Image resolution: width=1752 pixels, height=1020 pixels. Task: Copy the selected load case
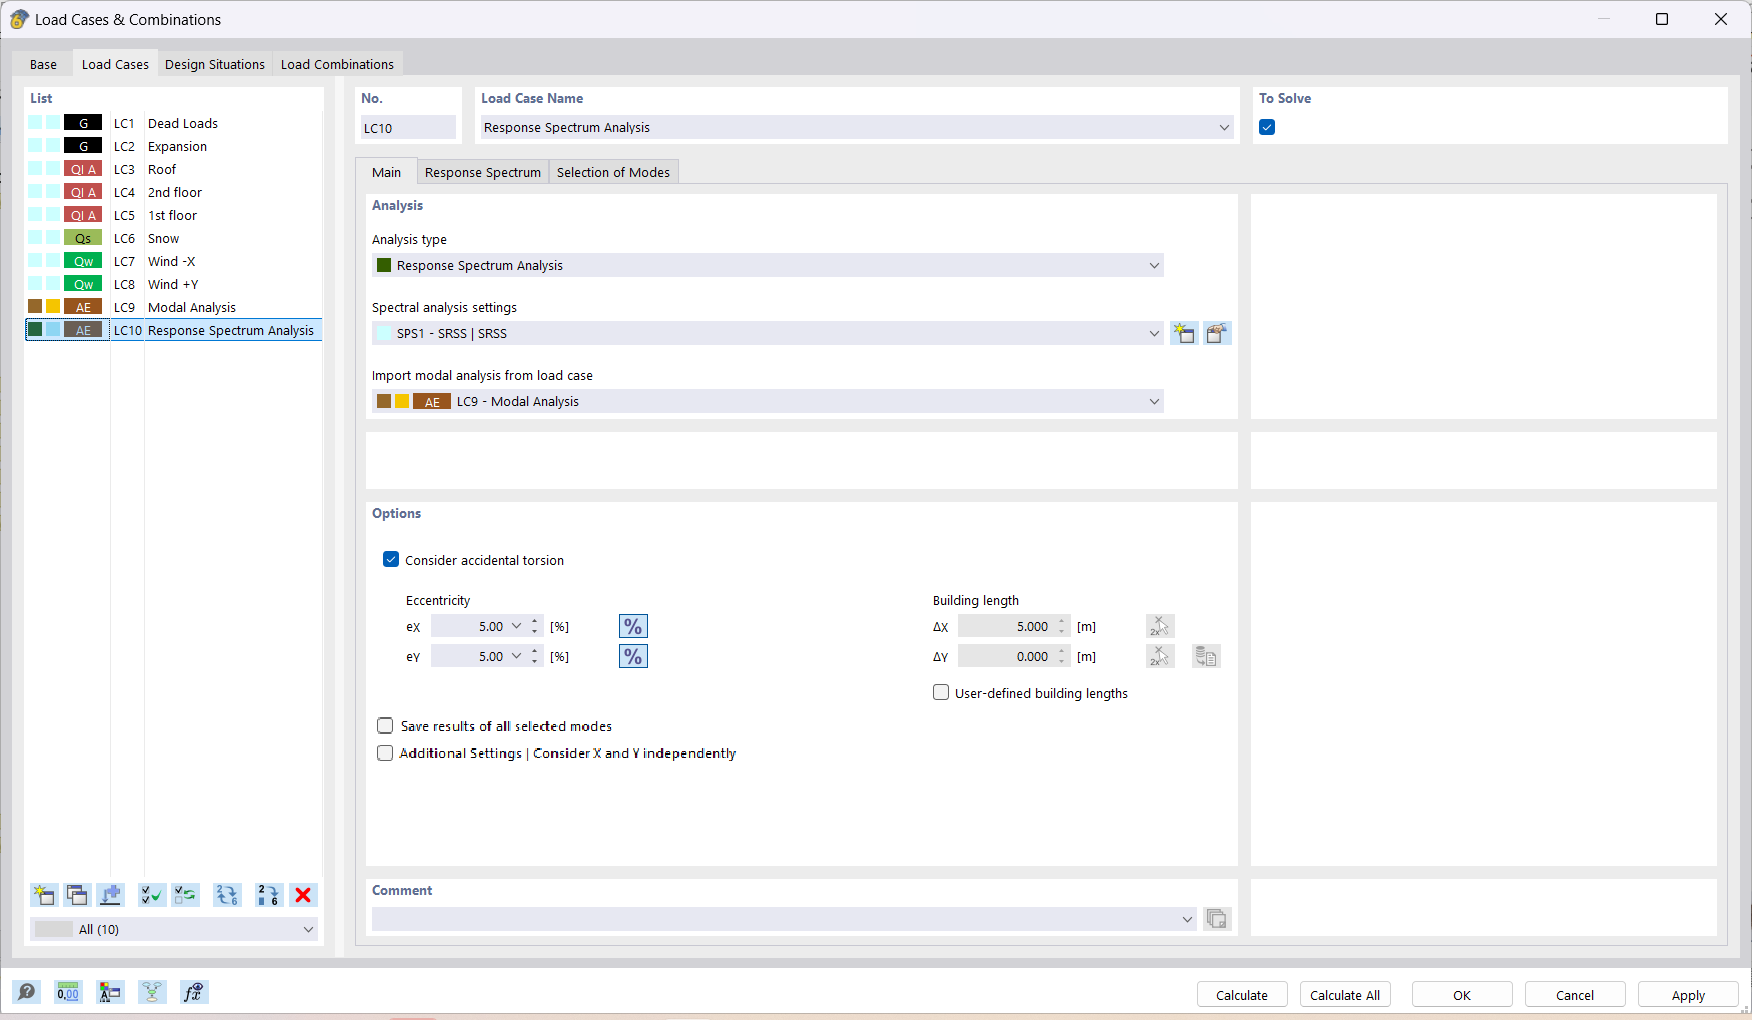tap(77, 895)
